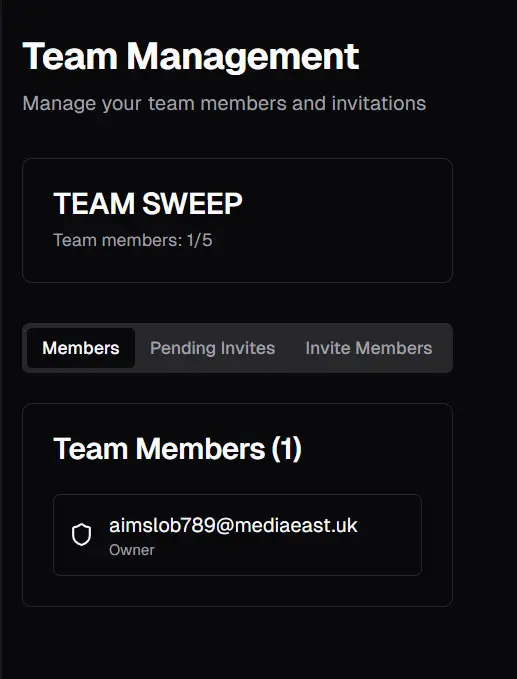Image resolution: width=517 pixels, height=679 pixels.
Task: Click the word invitations in the subtitle
Action: point(379,103)
